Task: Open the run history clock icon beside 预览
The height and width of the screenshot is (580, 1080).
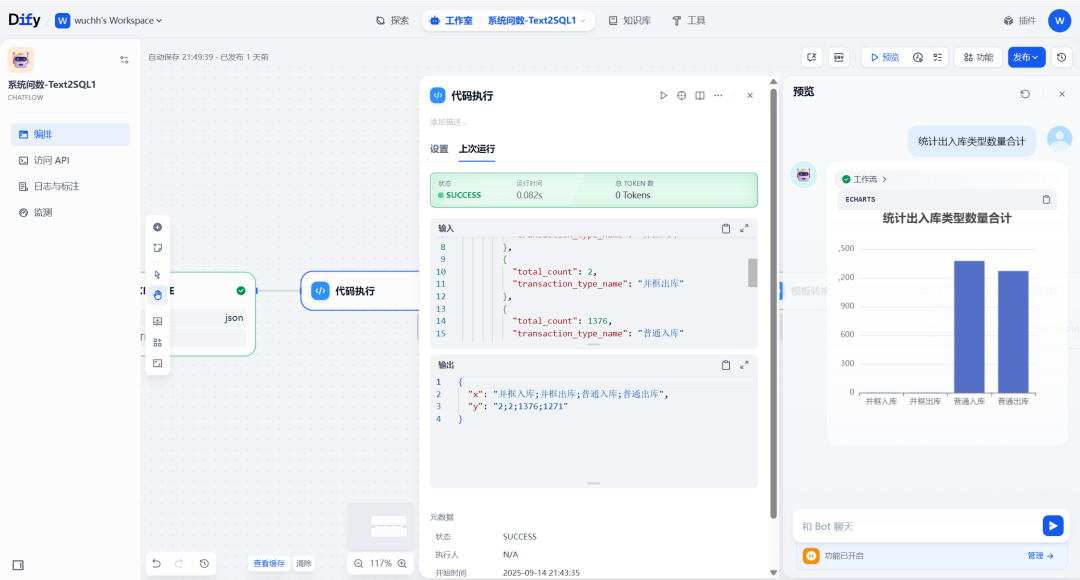Action: coord(918,57)
